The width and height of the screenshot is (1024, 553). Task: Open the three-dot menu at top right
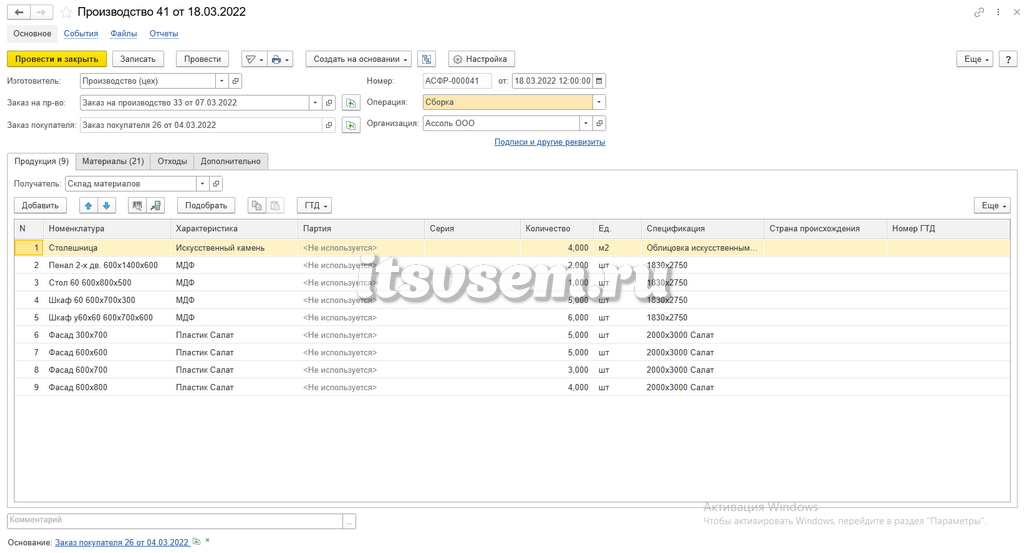click(998, 12)
